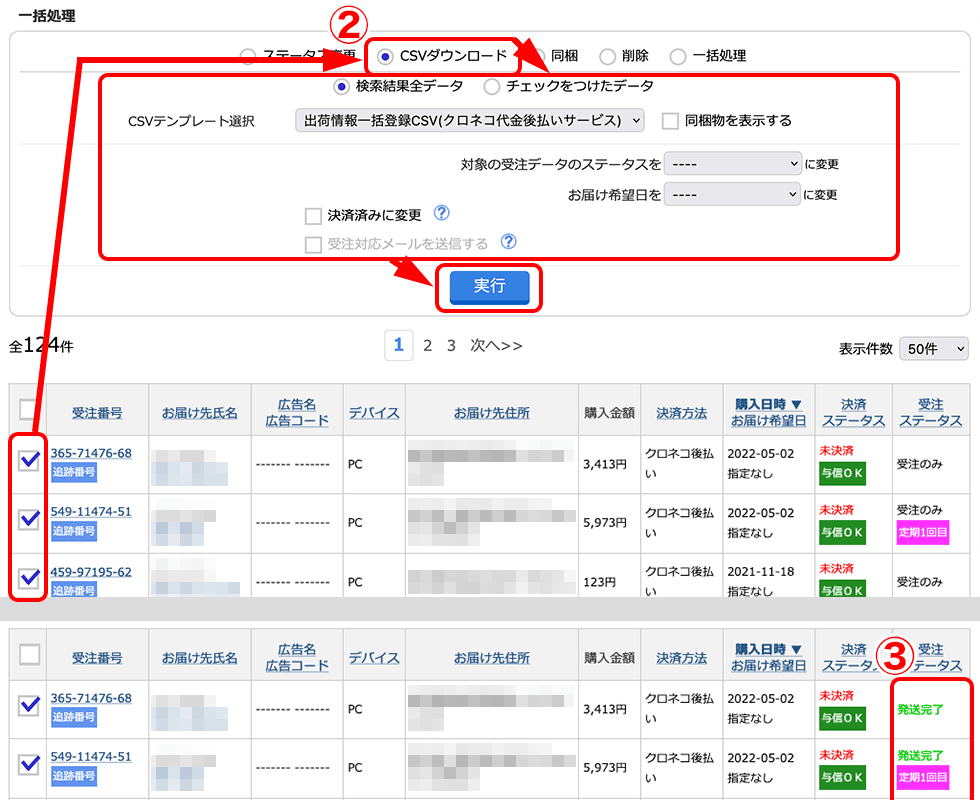Uncheck 受注のみ order 549-11474-51 row checkbox
Screen dimensions: 980x800
point(29,519)
